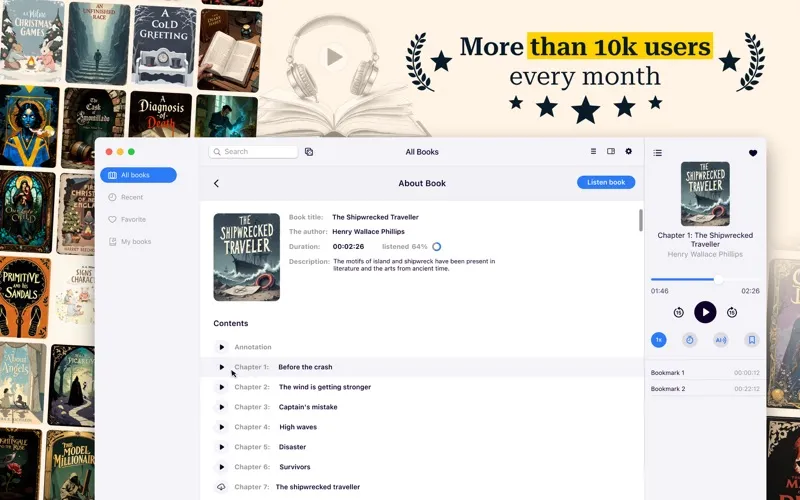
Task: Add a bookmark with the bookmark icon
Action: [752, 340]
